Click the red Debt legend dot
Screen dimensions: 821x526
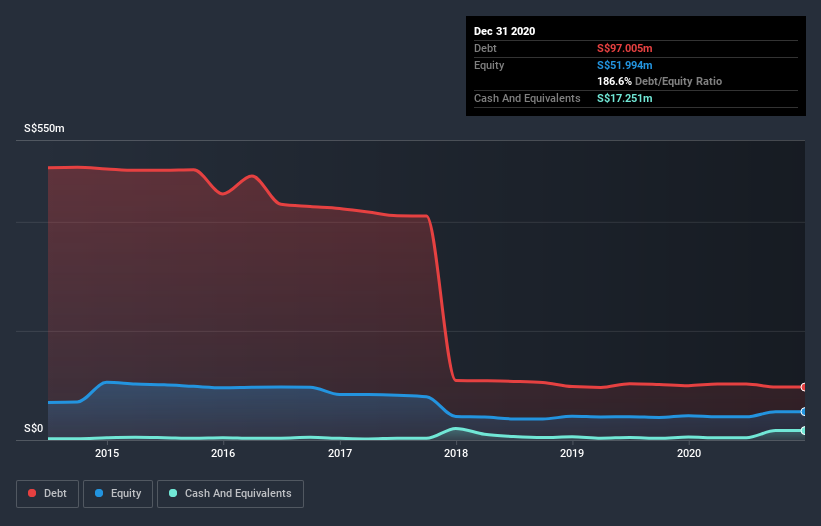click(32, 493)
